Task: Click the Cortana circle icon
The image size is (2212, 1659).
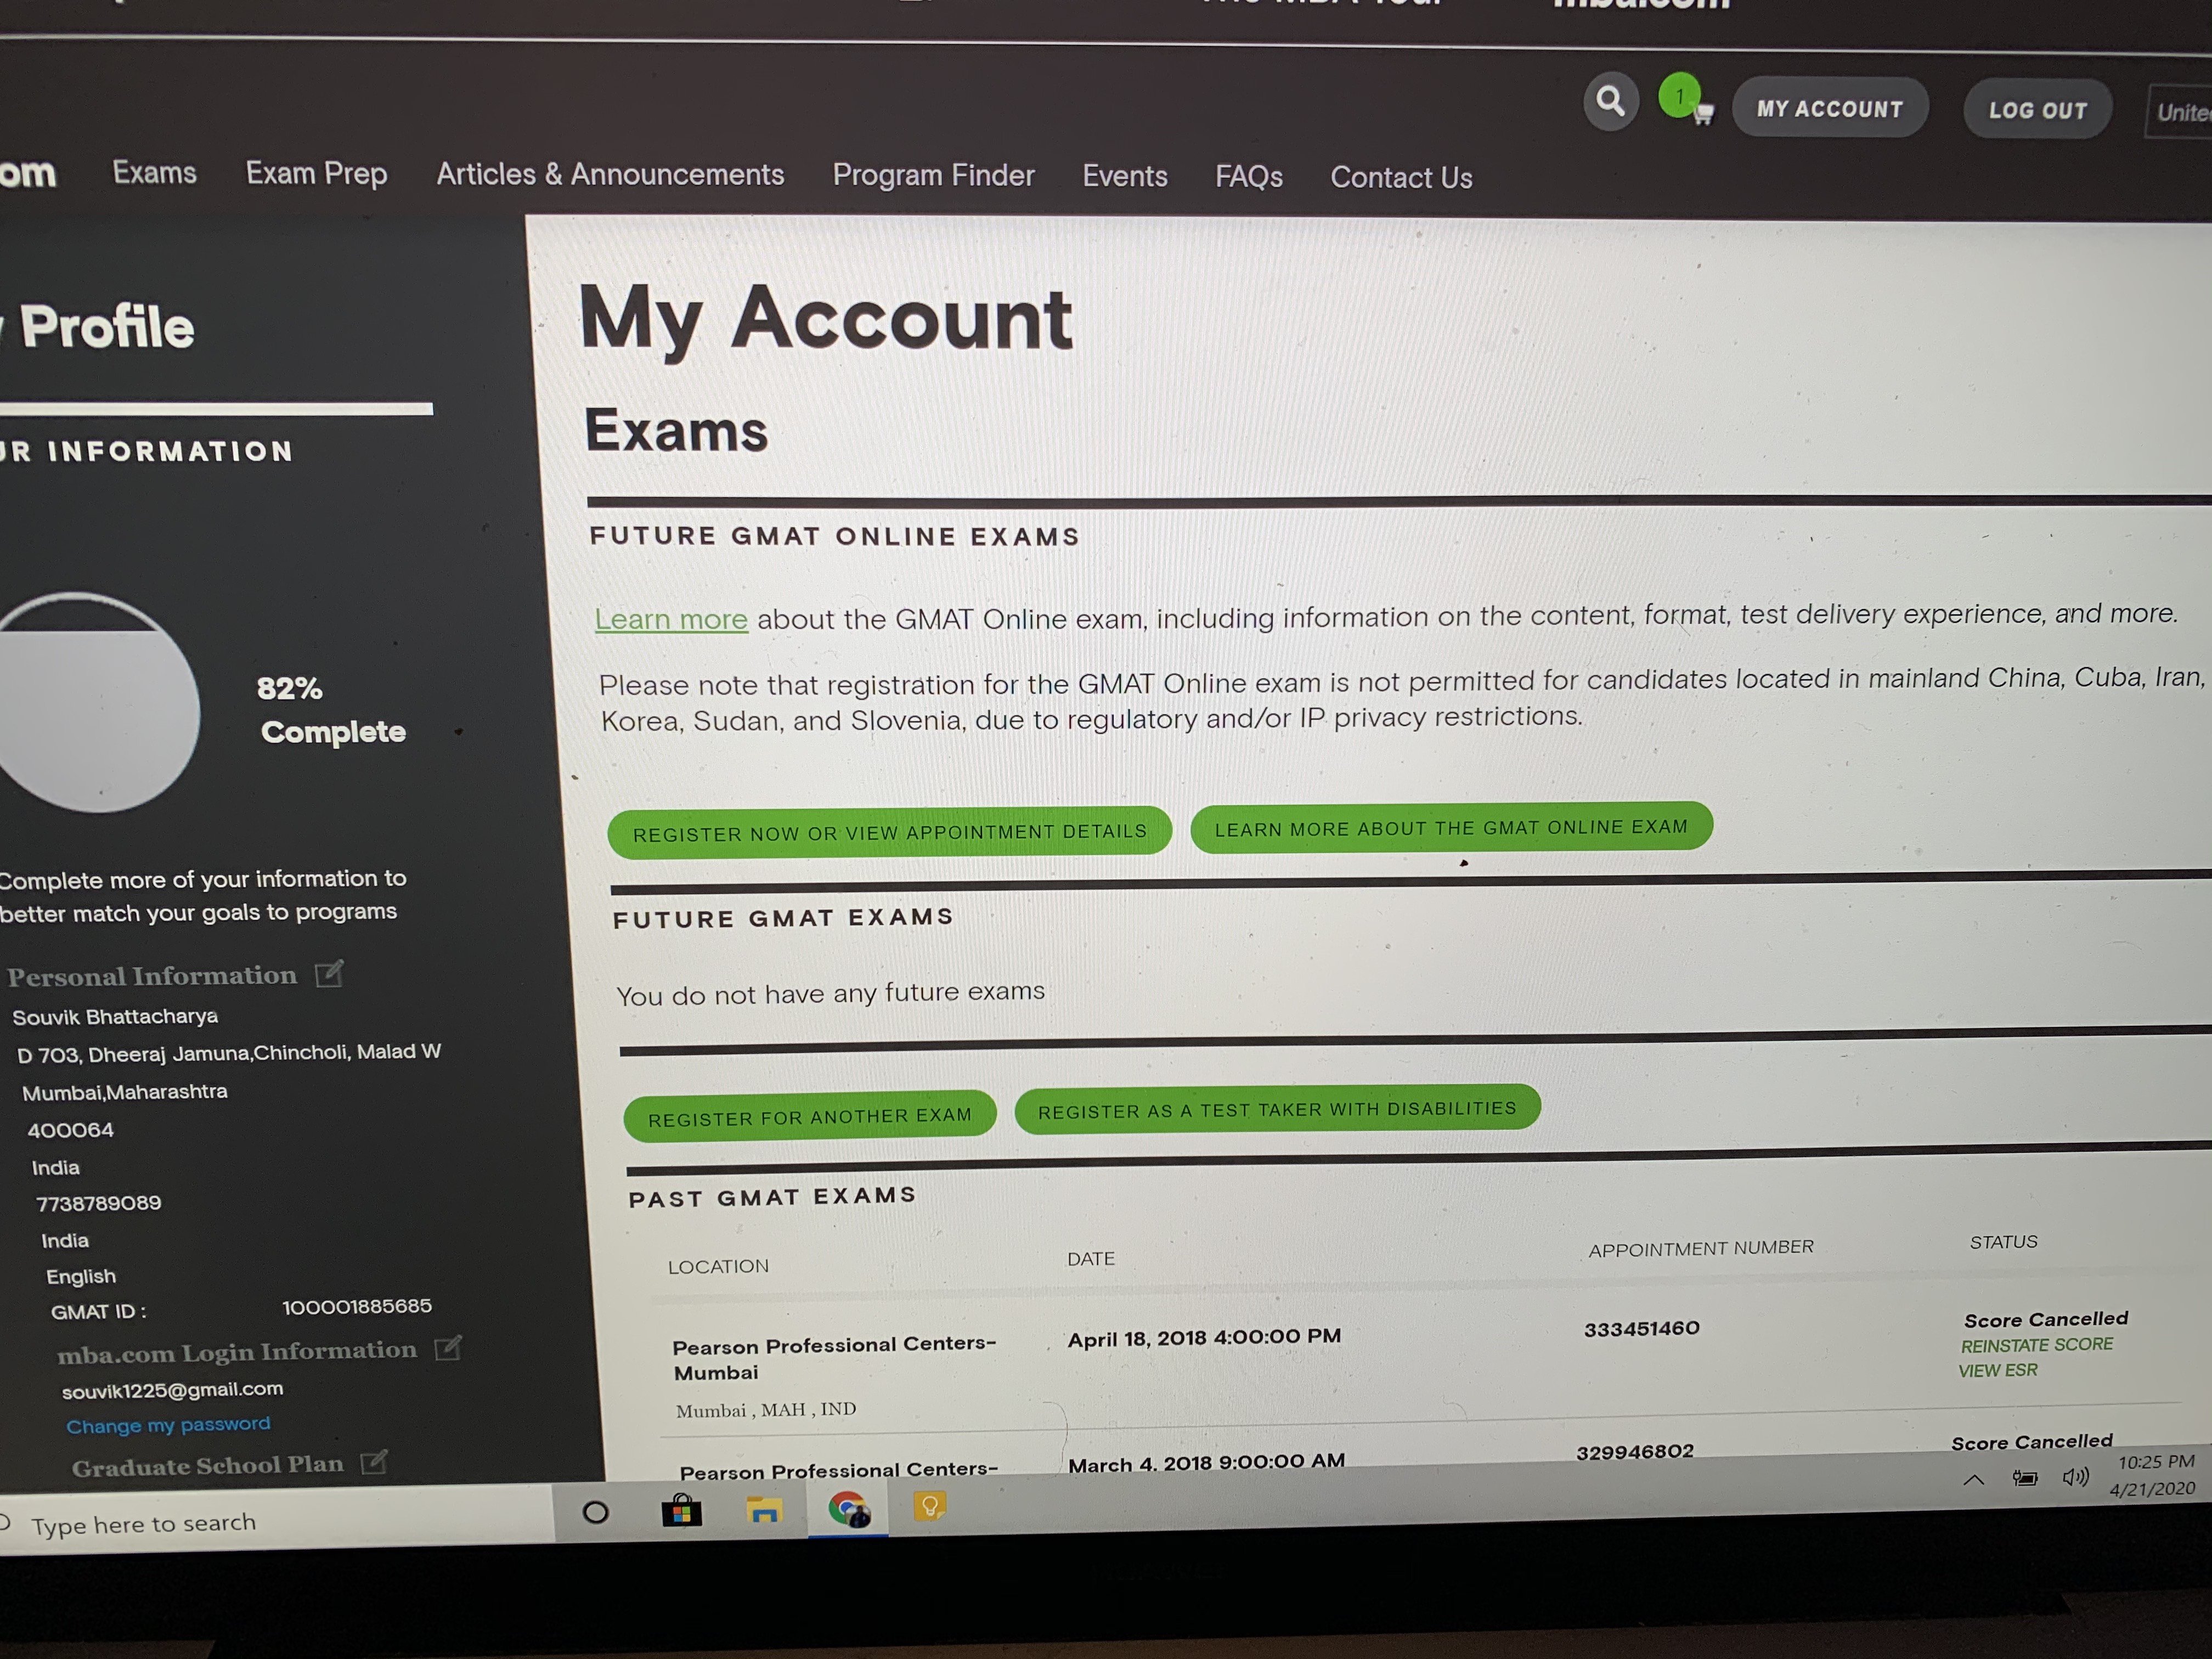Action: (x=595, y=1512)
